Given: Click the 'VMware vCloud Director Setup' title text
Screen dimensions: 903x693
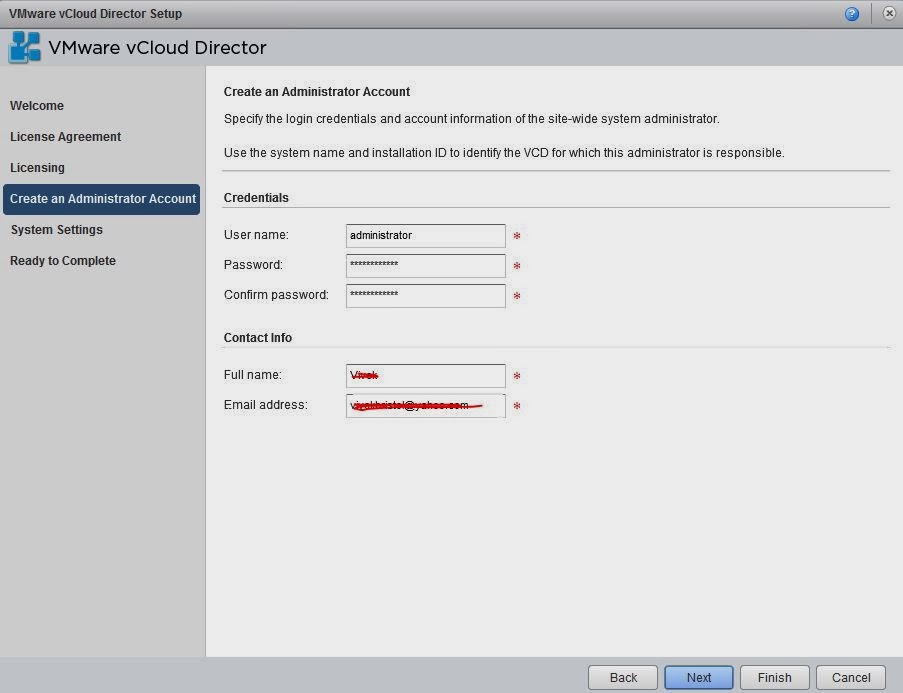Looking at the screenshot, I should [x=95, y=14].
